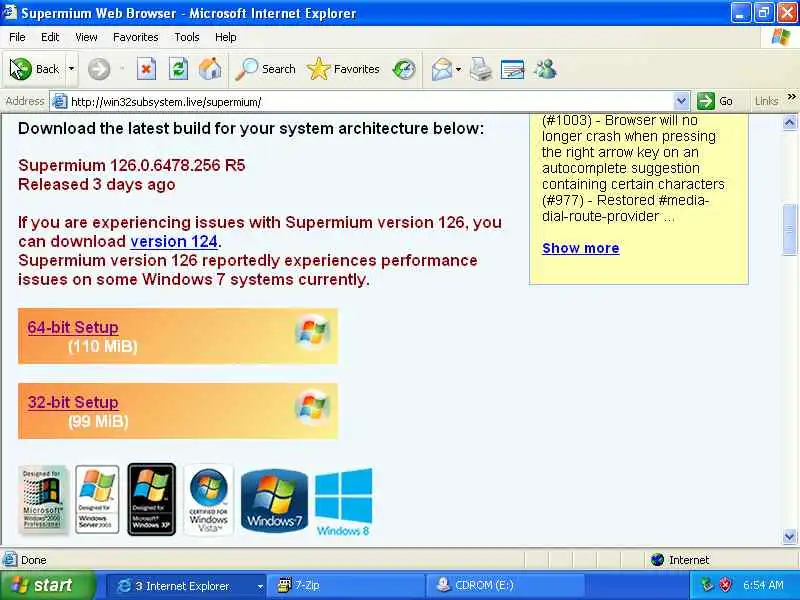Stop loading with the red X icon
Screen dimensions: 800x600
click(x=146, y=69)
